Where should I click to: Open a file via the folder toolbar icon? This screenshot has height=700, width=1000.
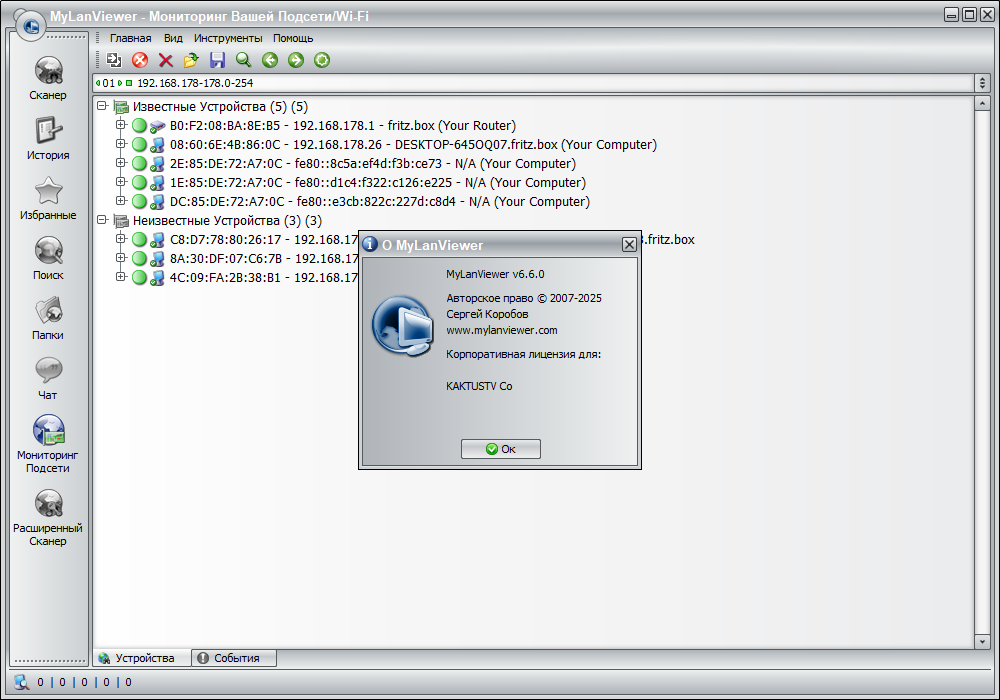pos(191,60)
